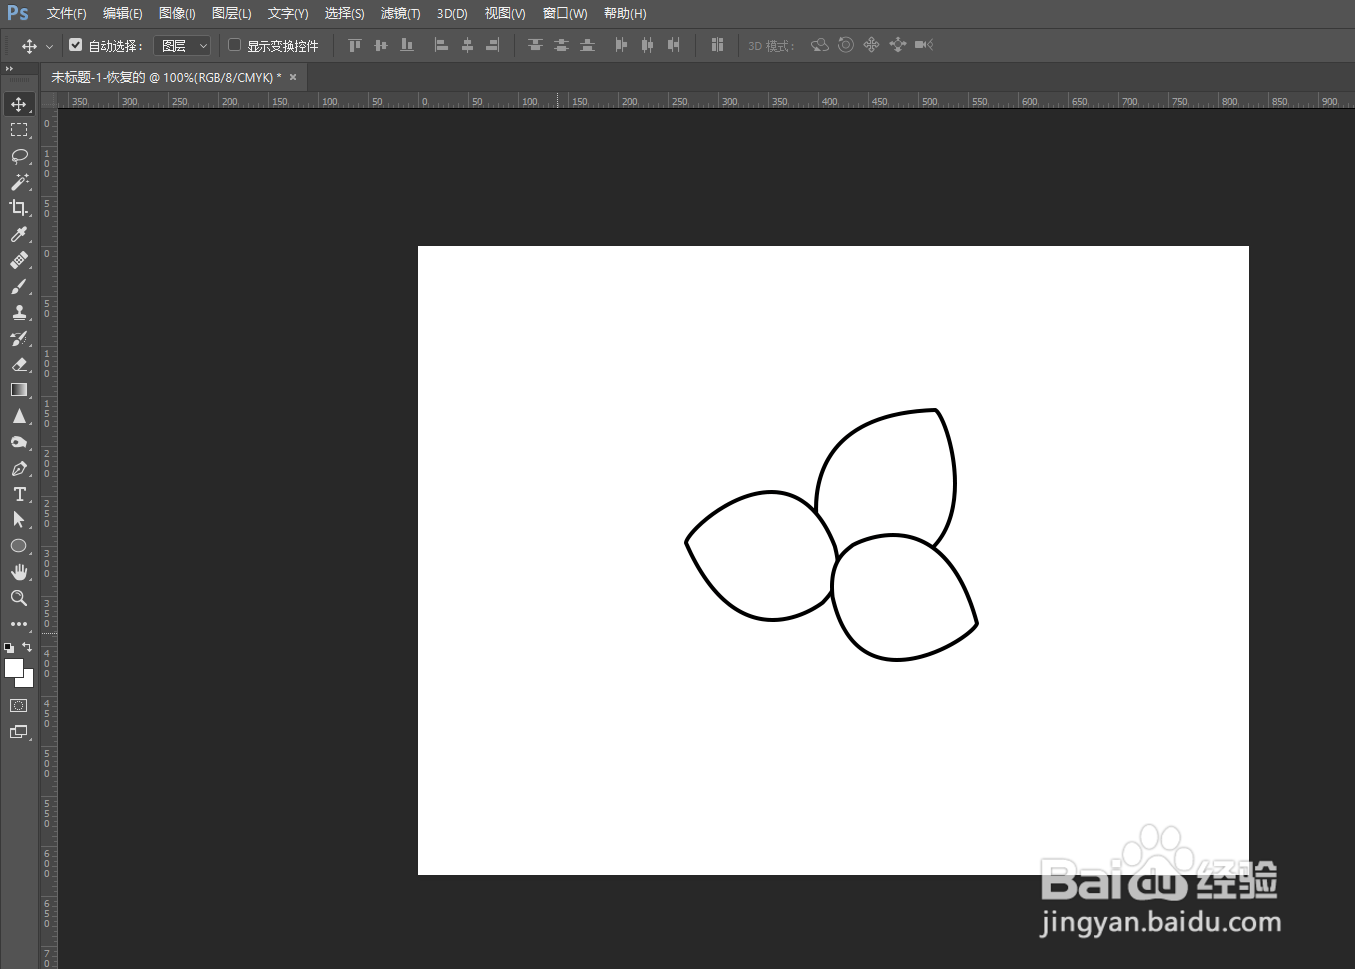Switch to 未标题-1-恢复的 document tab

point(166,77)
